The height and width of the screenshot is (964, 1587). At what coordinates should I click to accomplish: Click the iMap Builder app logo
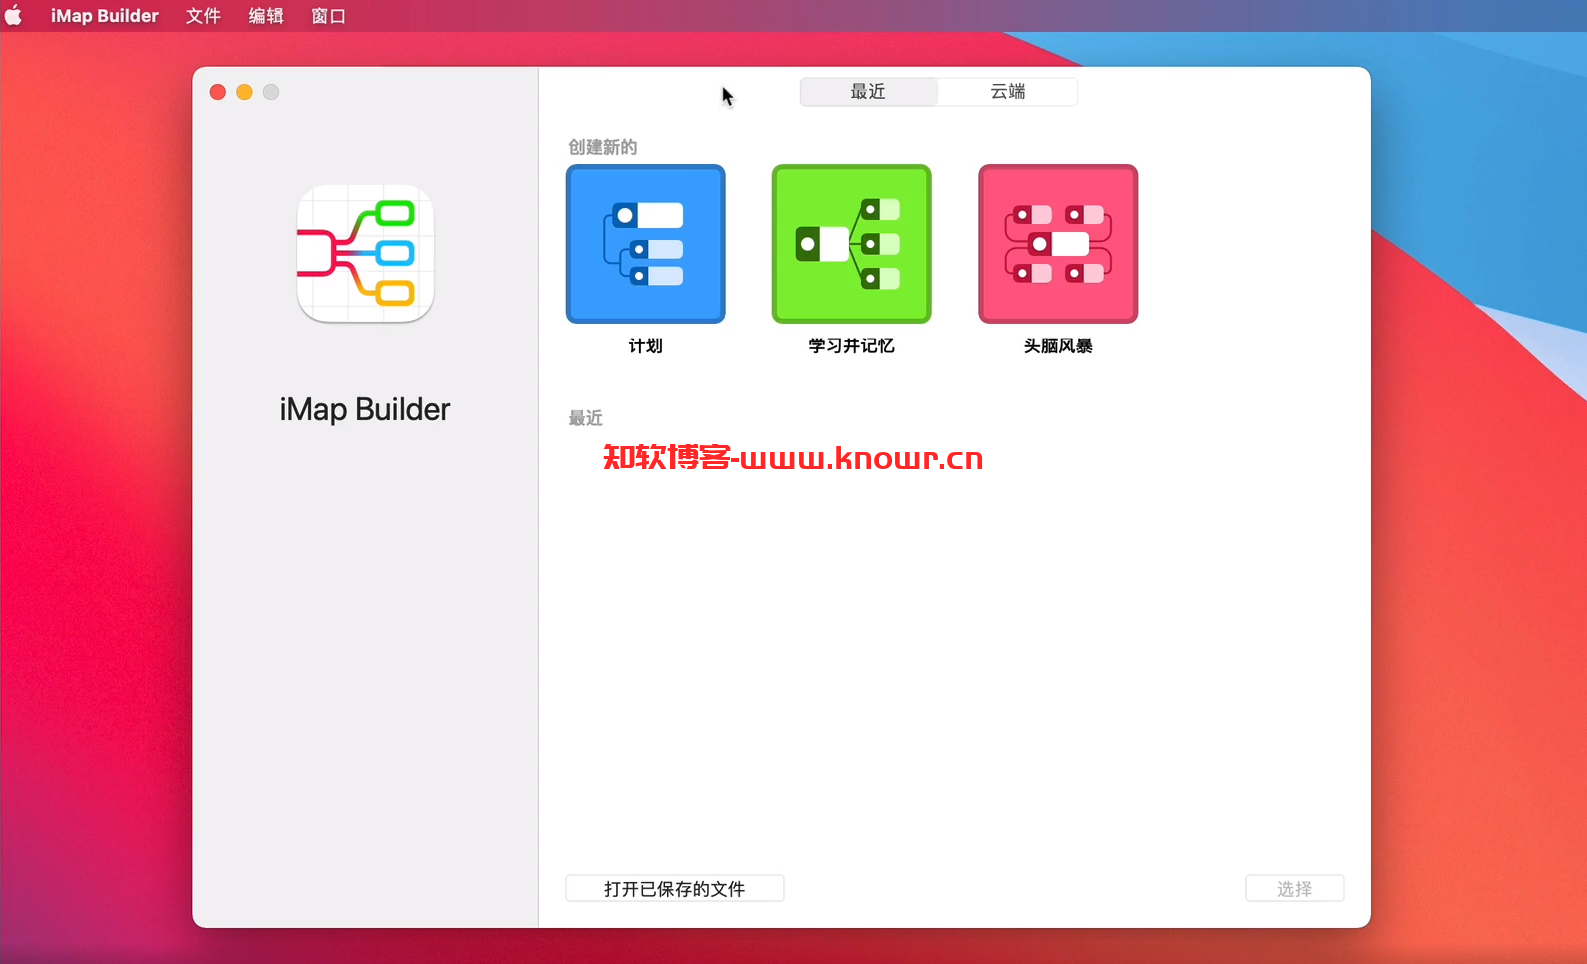pyautogui.click(x=365, y=253)
